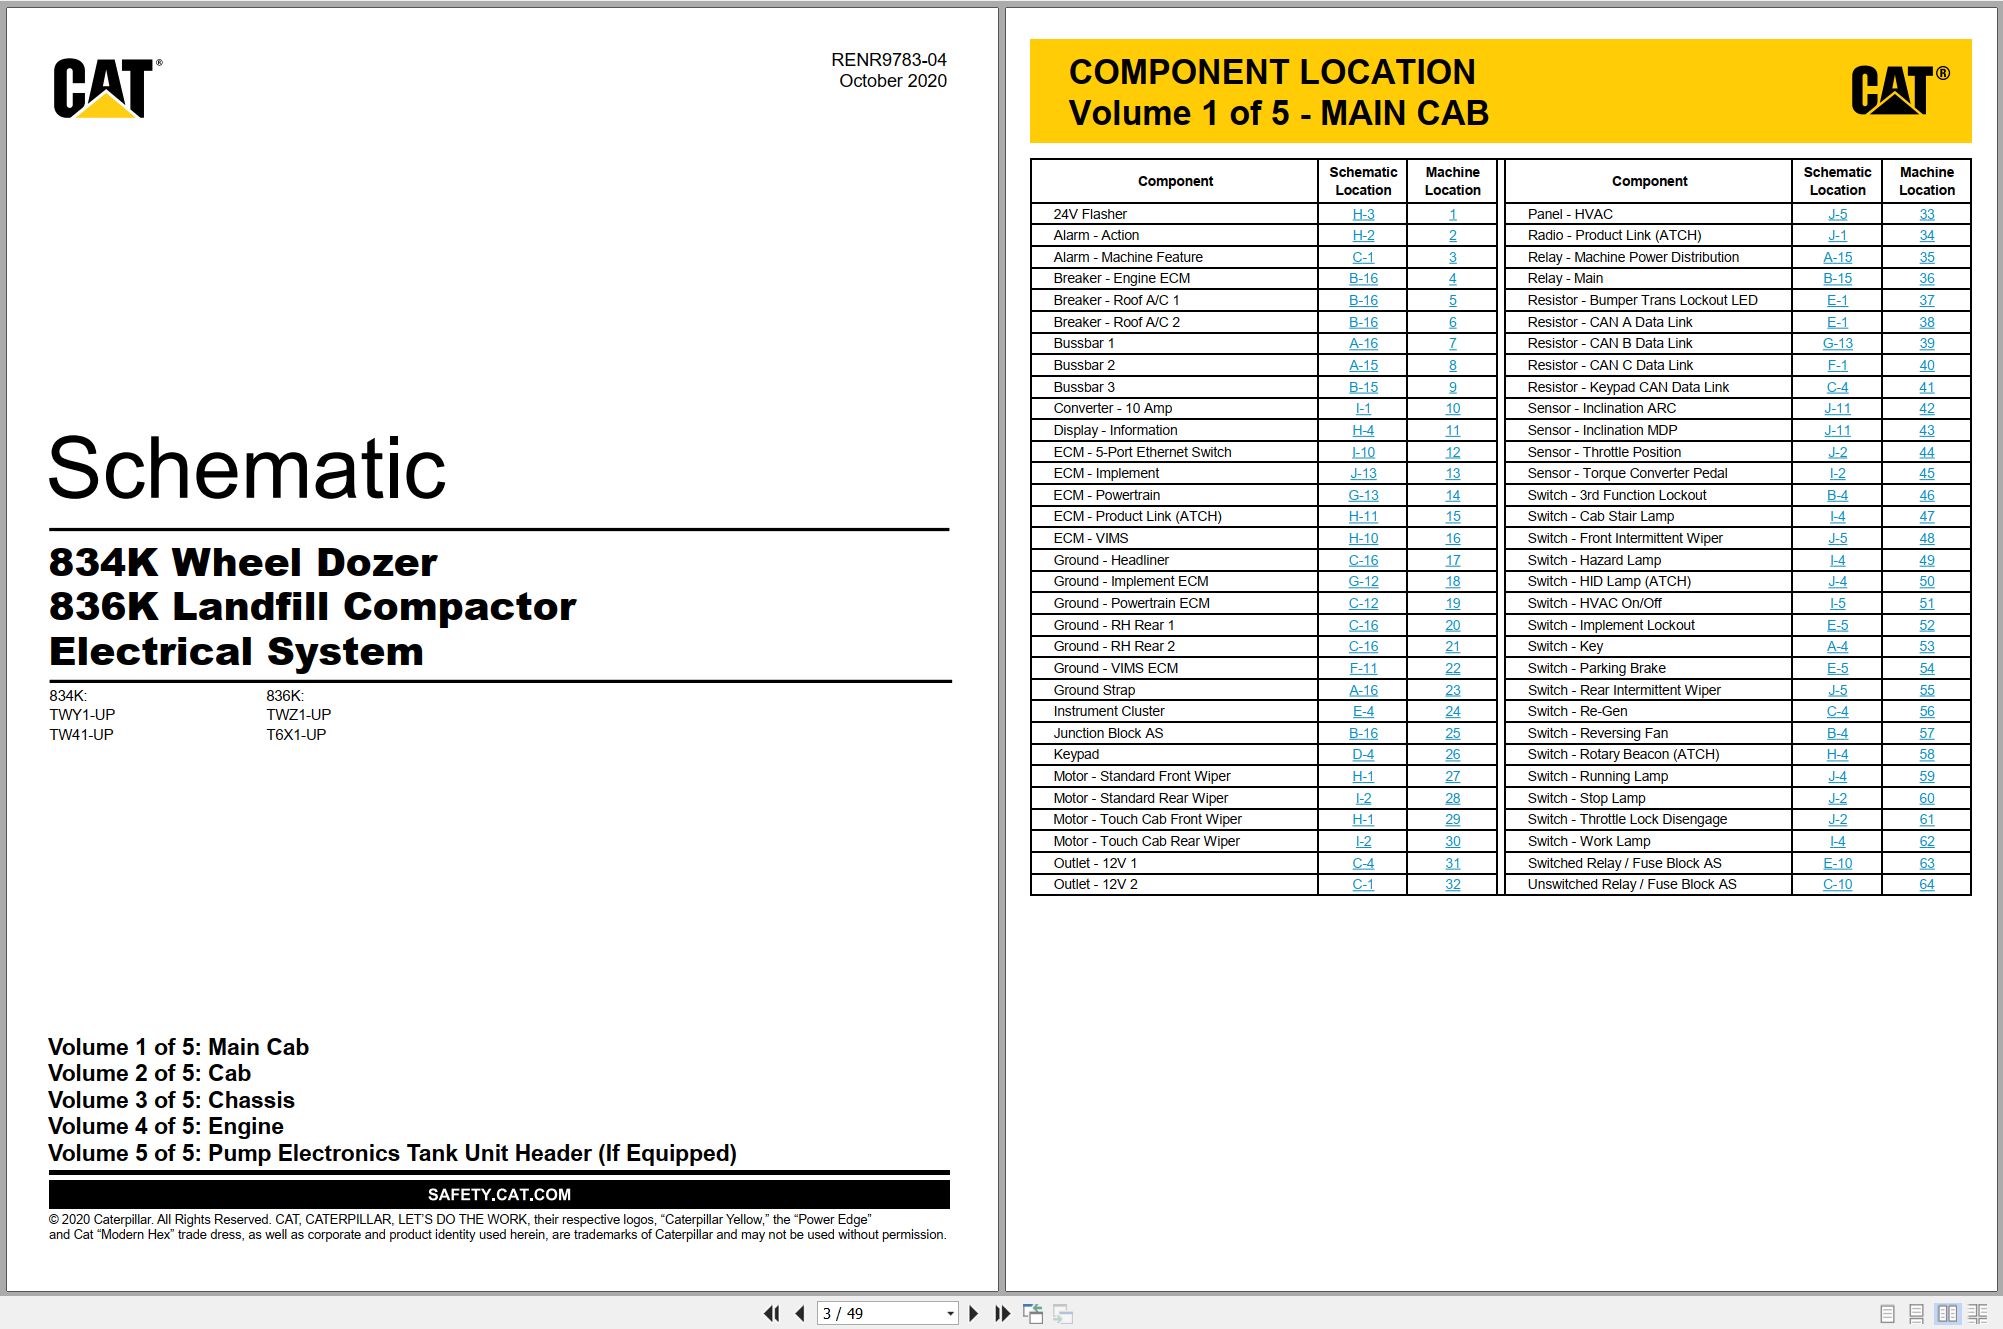The image size is (2003, 1329).
Task: Open E-10 link for Switched Relay / Fuse Block
Action: [1838, 863]
